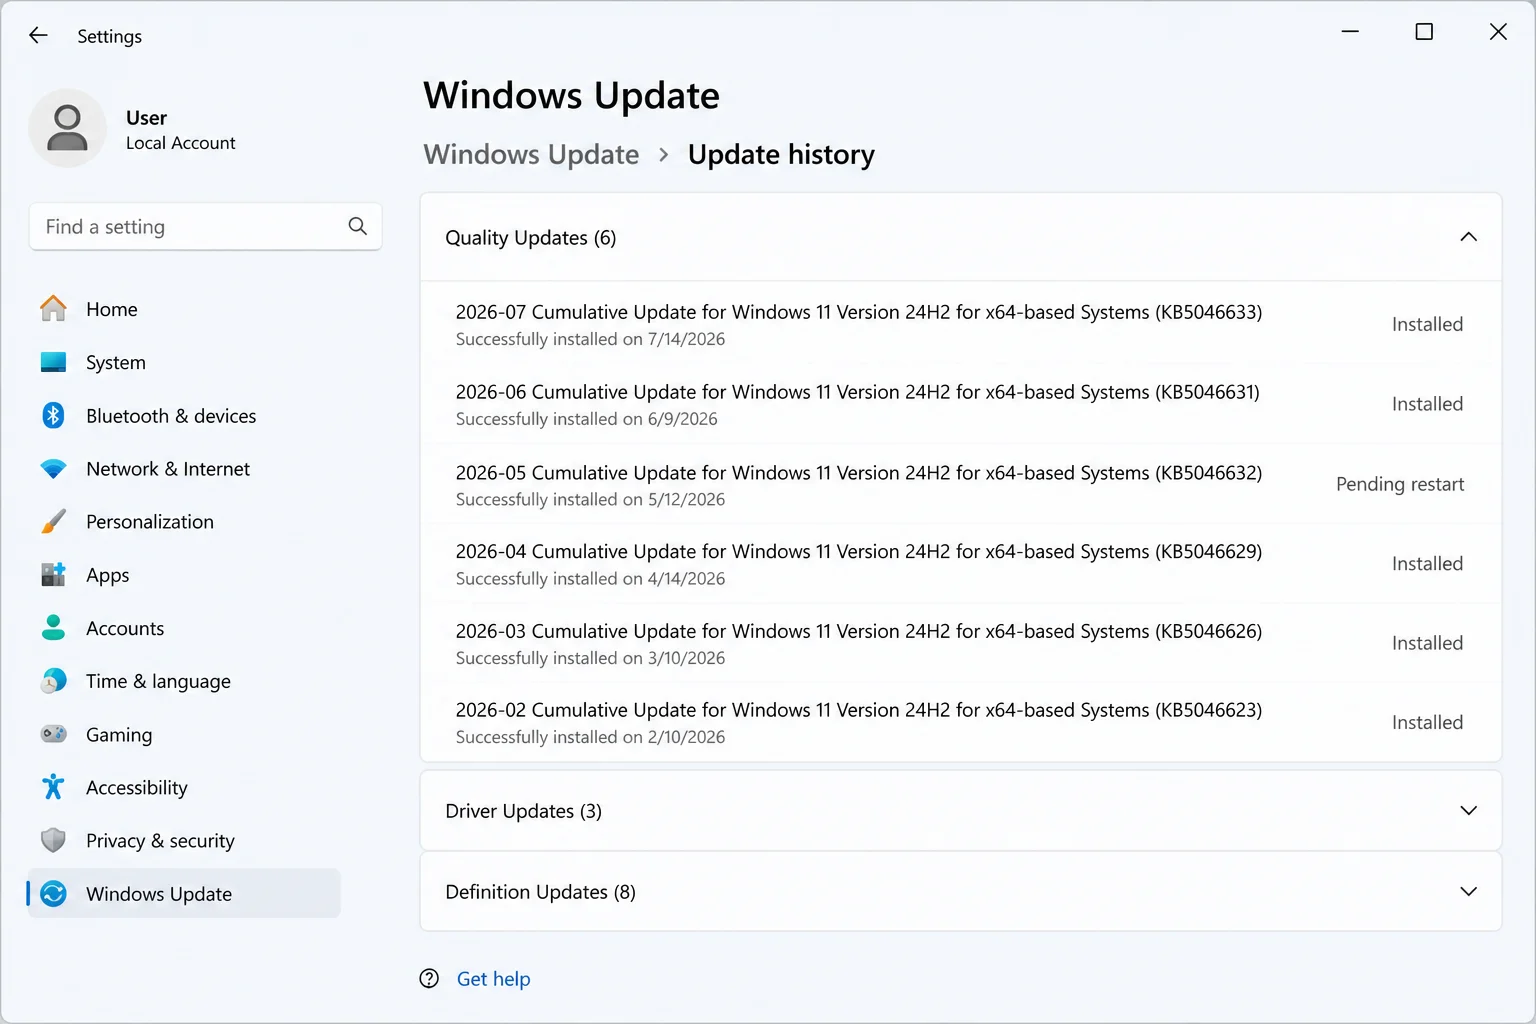Click Installed status for KB5046633
This screenshot has width=1536, height=1024.
[1427, 324]
